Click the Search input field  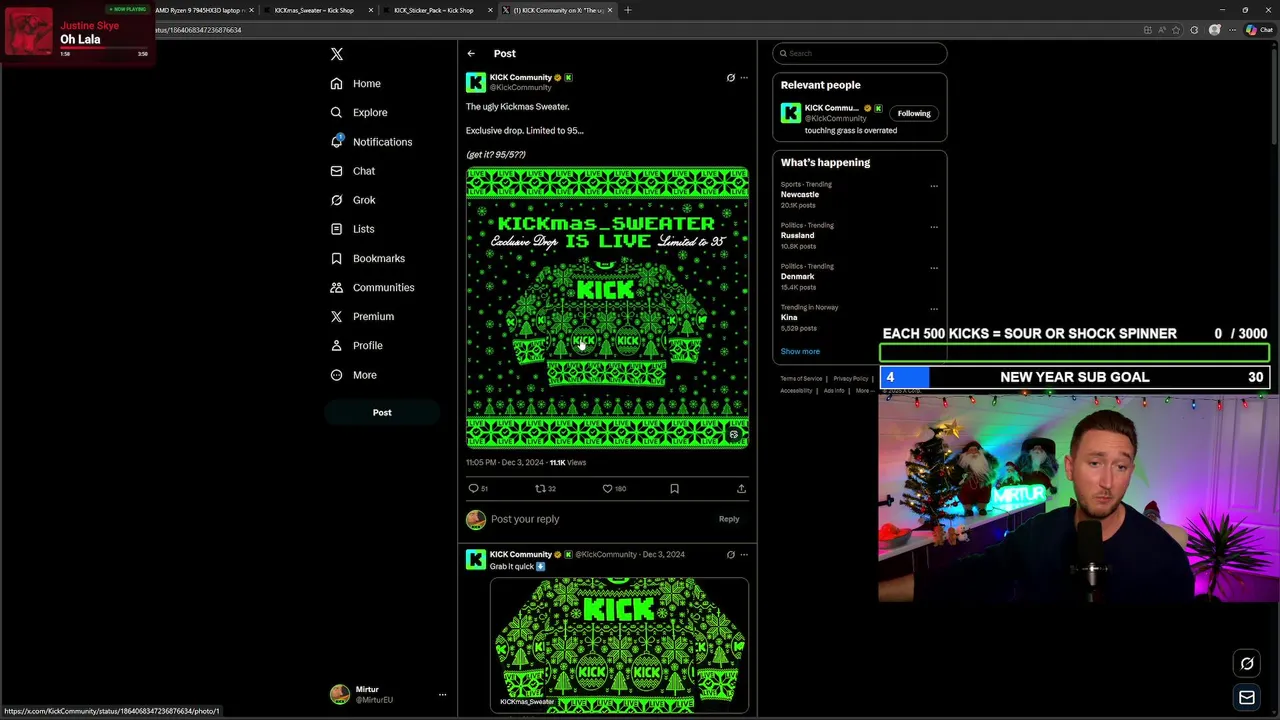pyautogui.click(x=860, y=54)
